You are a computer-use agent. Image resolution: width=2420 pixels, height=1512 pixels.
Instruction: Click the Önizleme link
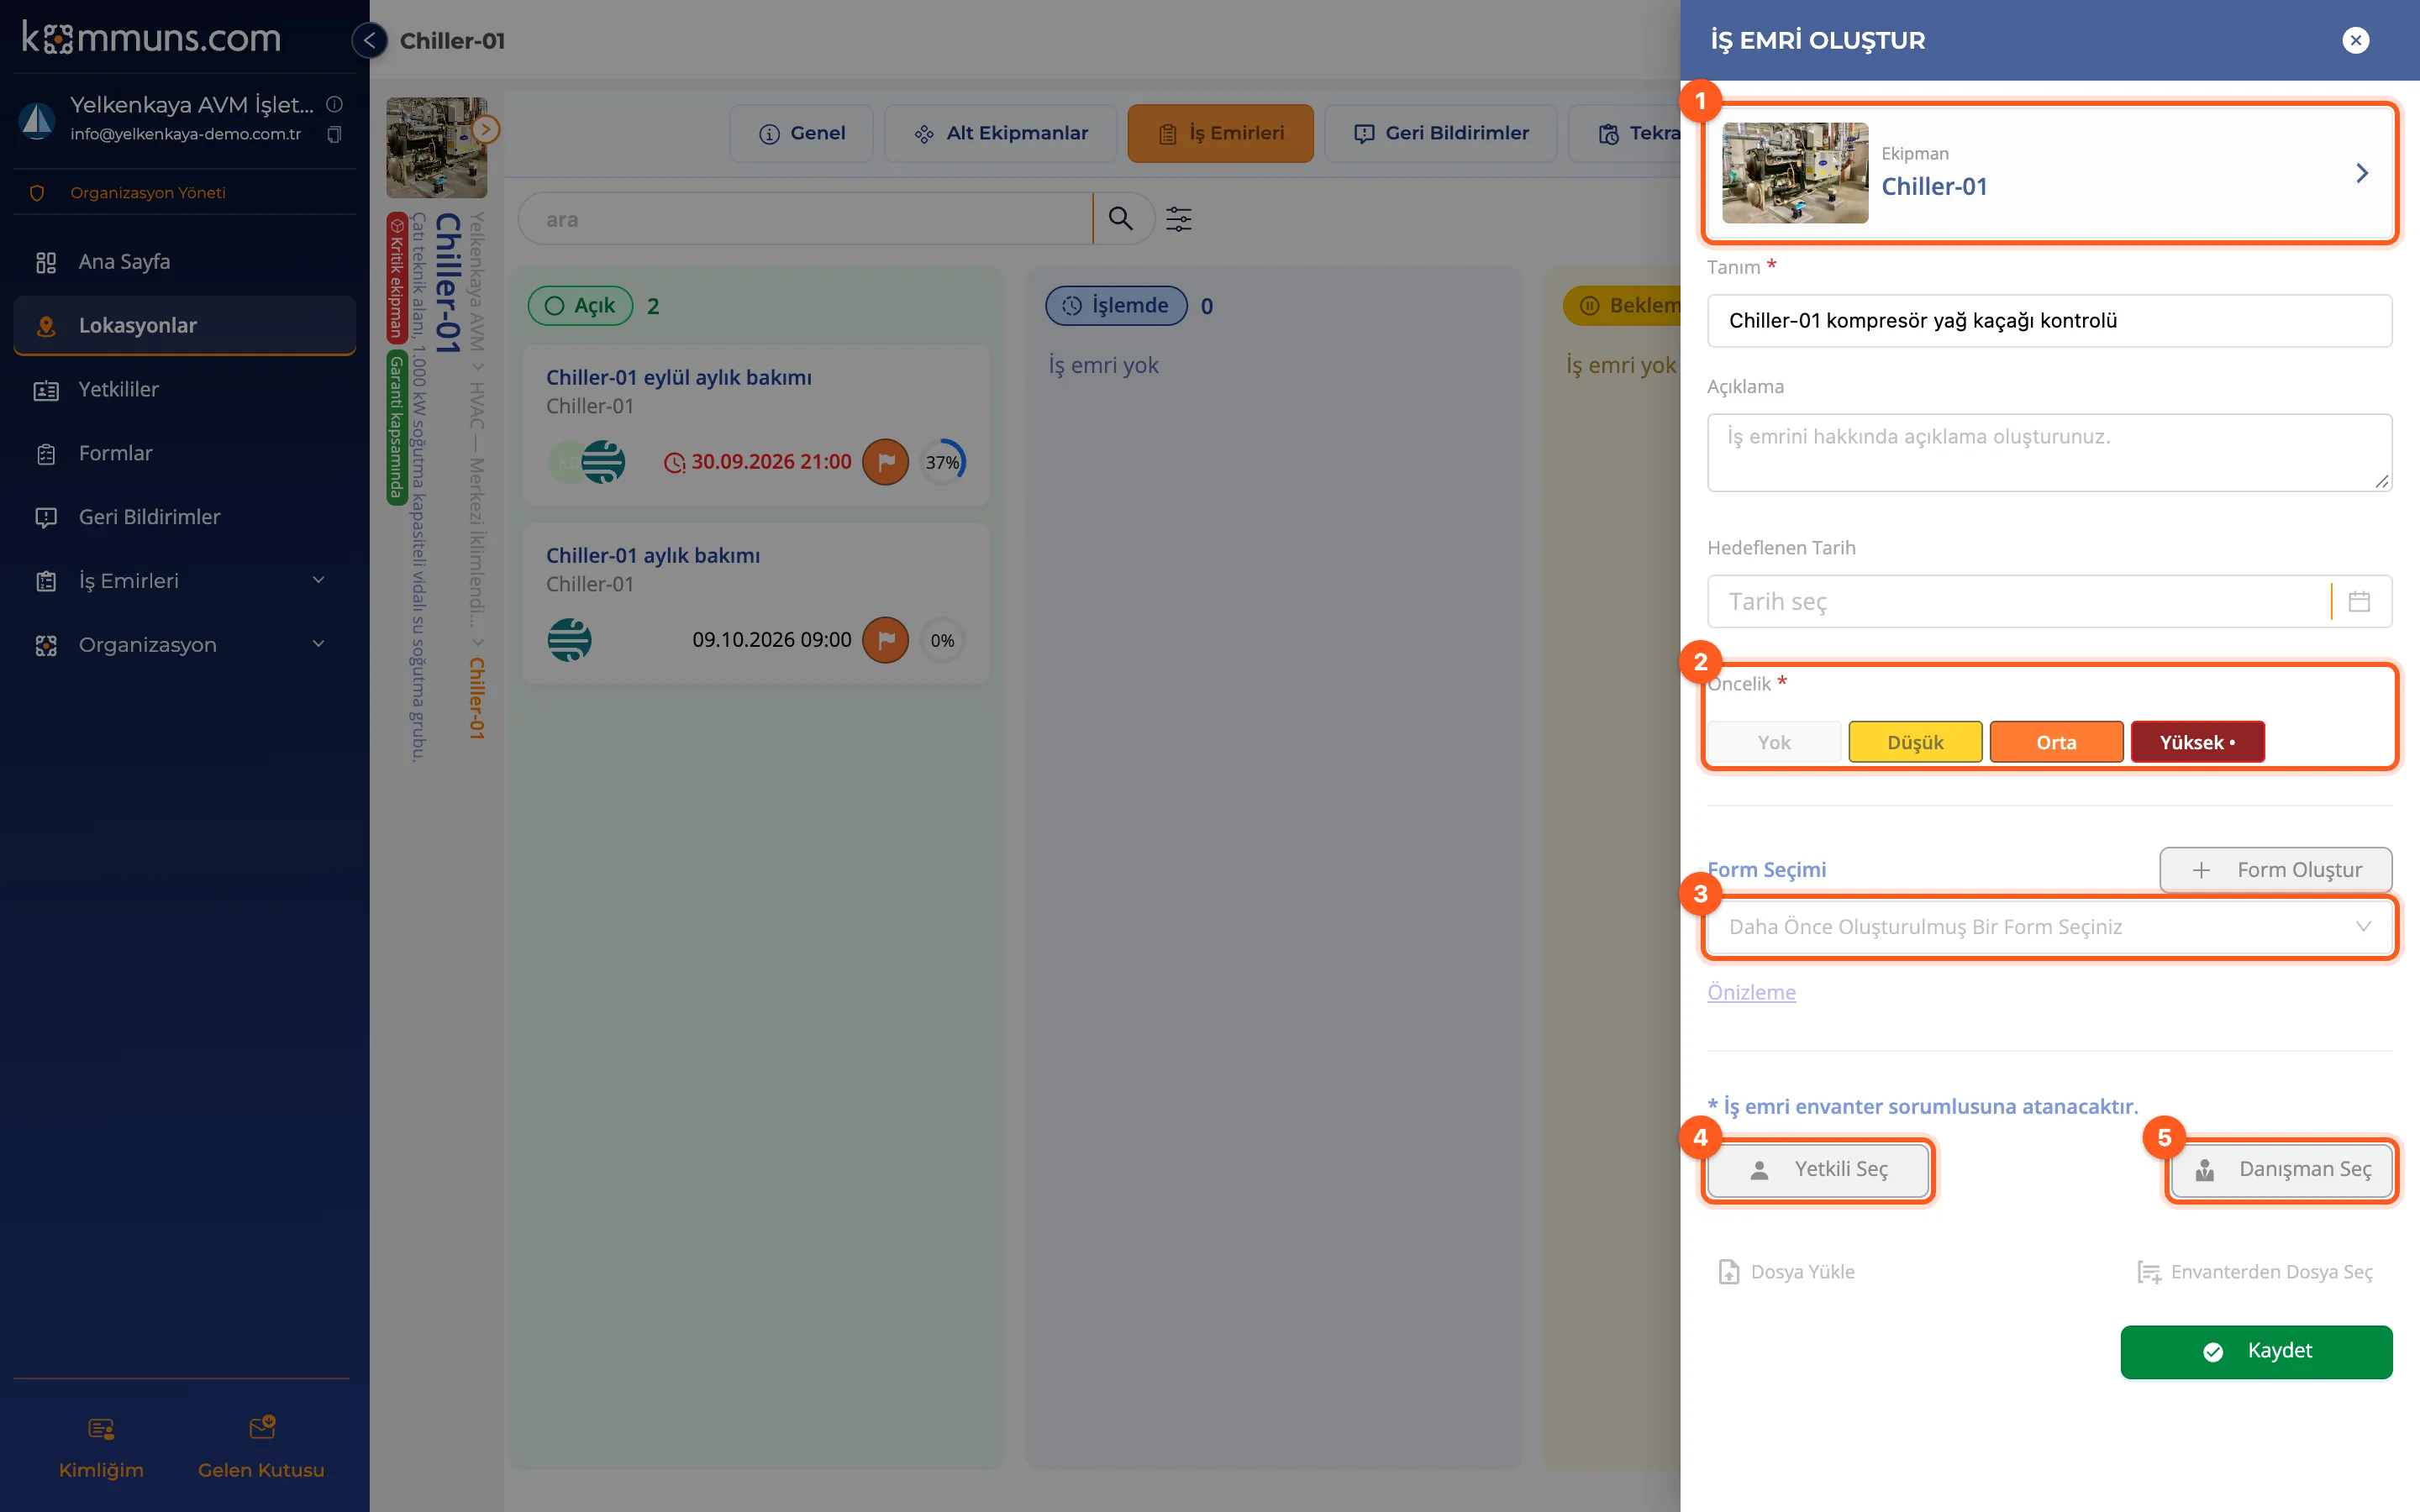(1751, 992)
